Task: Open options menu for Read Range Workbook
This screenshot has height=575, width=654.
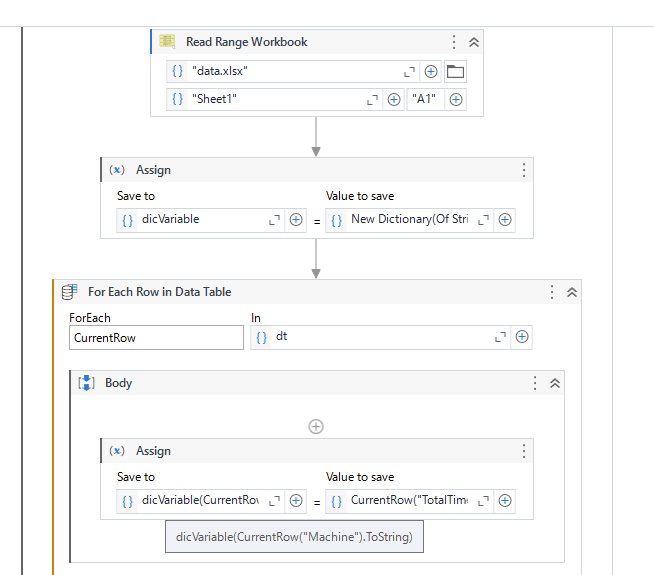Action: coord(454,42)
